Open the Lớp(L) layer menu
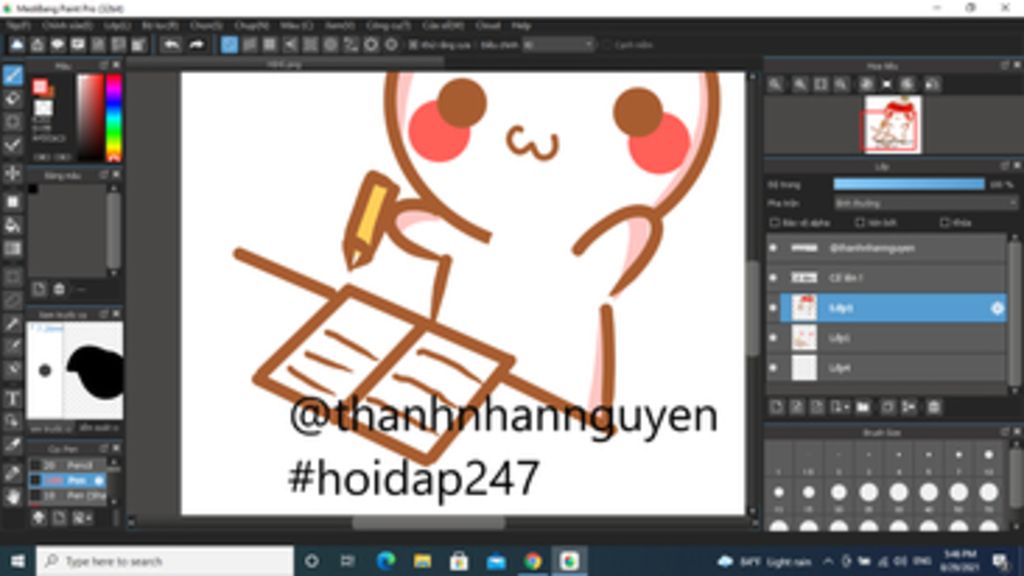The height and width of the screenshot is (576, 1024). 117,25
